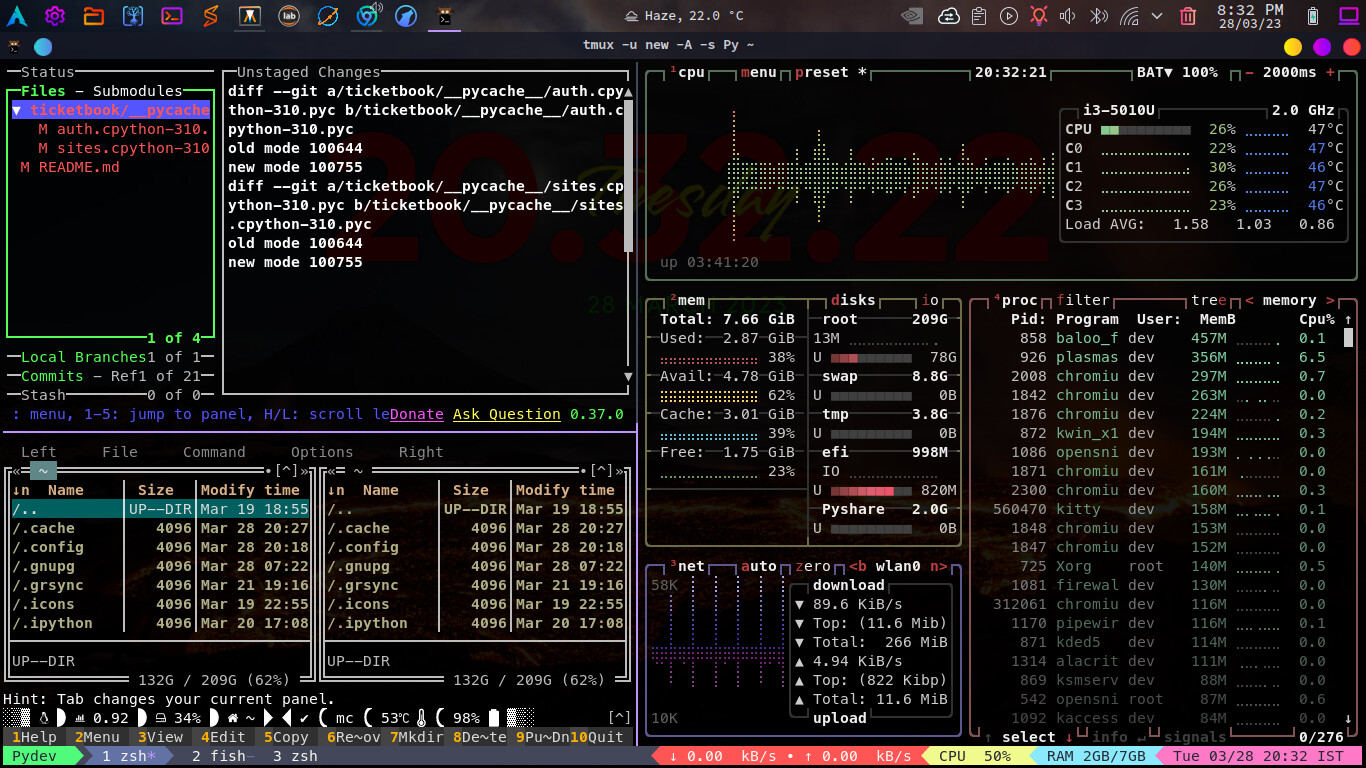
Task: Open the mc Right menu
Action: click(421, 452)
